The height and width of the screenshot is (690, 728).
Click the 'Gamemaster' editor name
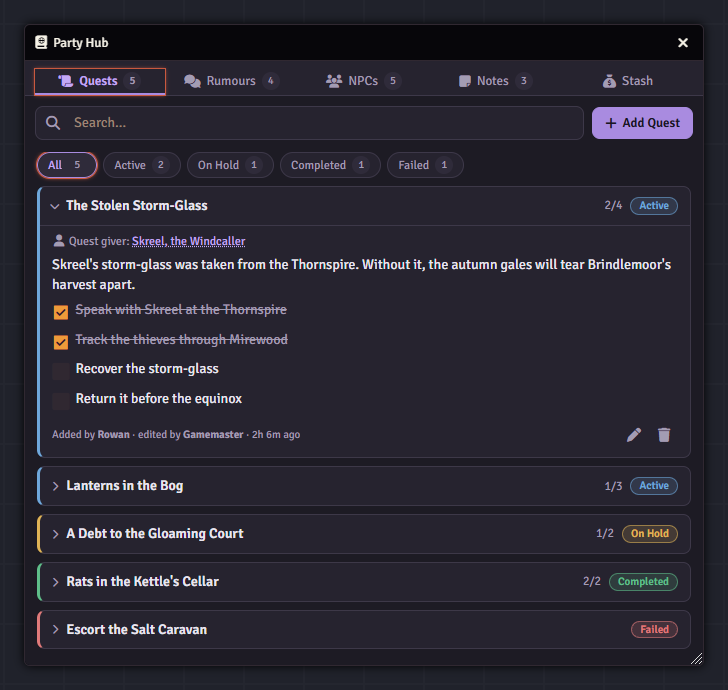click(x=213, y=435)
